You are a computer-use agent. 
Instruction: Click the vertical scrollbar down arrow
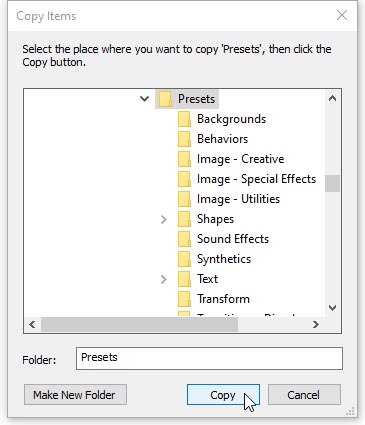tap(332, 308)
